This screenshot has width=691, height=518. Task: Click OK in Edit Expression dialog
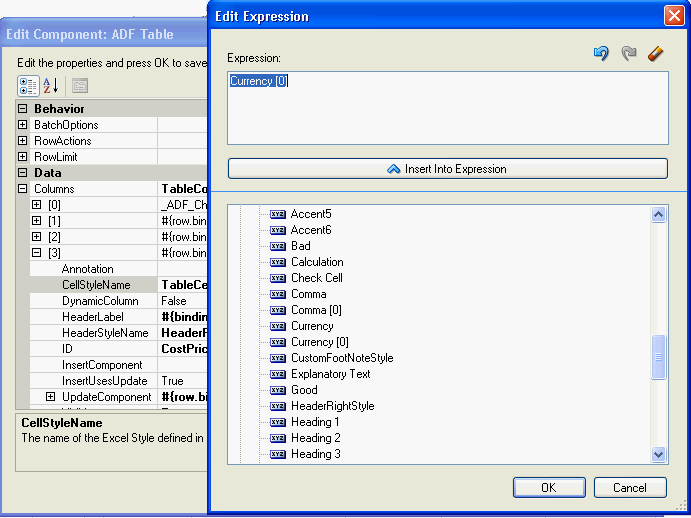(549, 488)
